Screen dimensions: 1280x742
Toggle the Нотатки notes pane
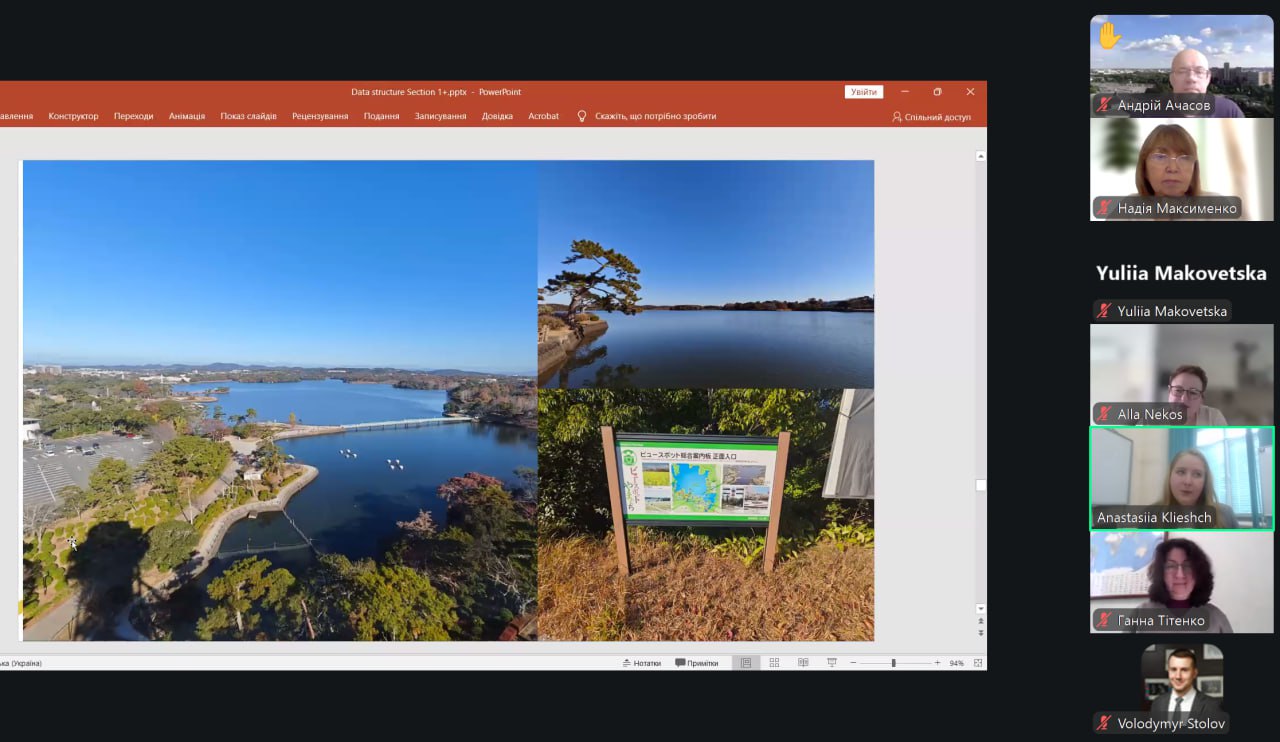(641, 663)
